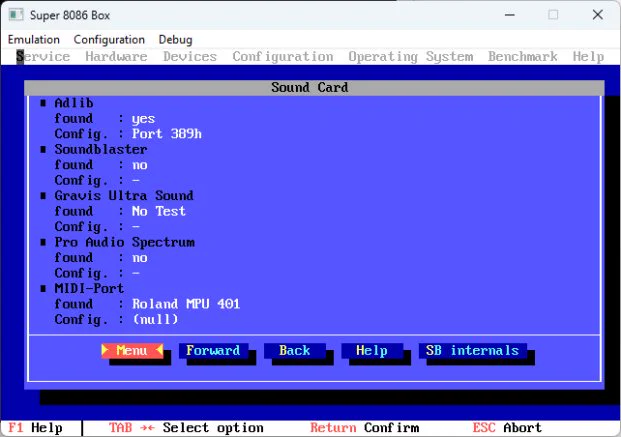The width and height of the screenshot is (621, 437).
Task: Open the Benchmark menu
Action: click(x=522, y=56)
